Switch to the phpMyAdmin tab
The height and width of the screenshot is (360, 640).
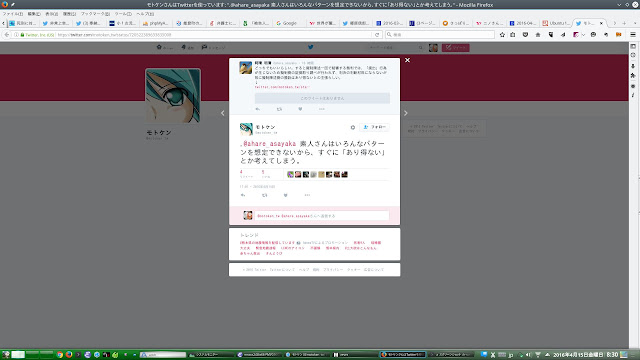[155, 23]
